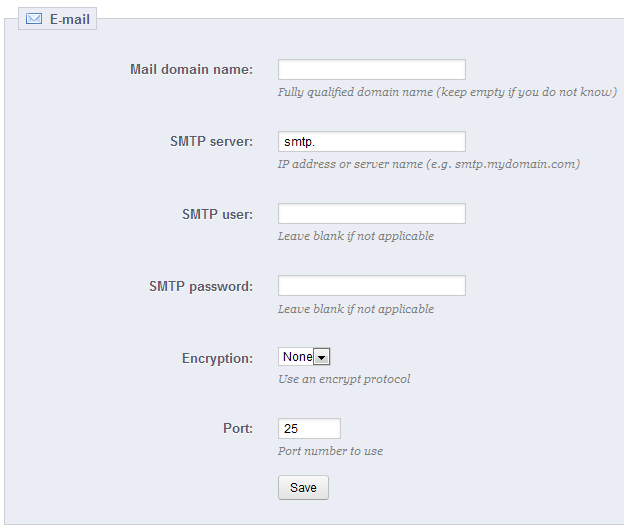Click the "Fully qualified domain name" hint
Screen dimensions: 624x527
click(447, 92)
